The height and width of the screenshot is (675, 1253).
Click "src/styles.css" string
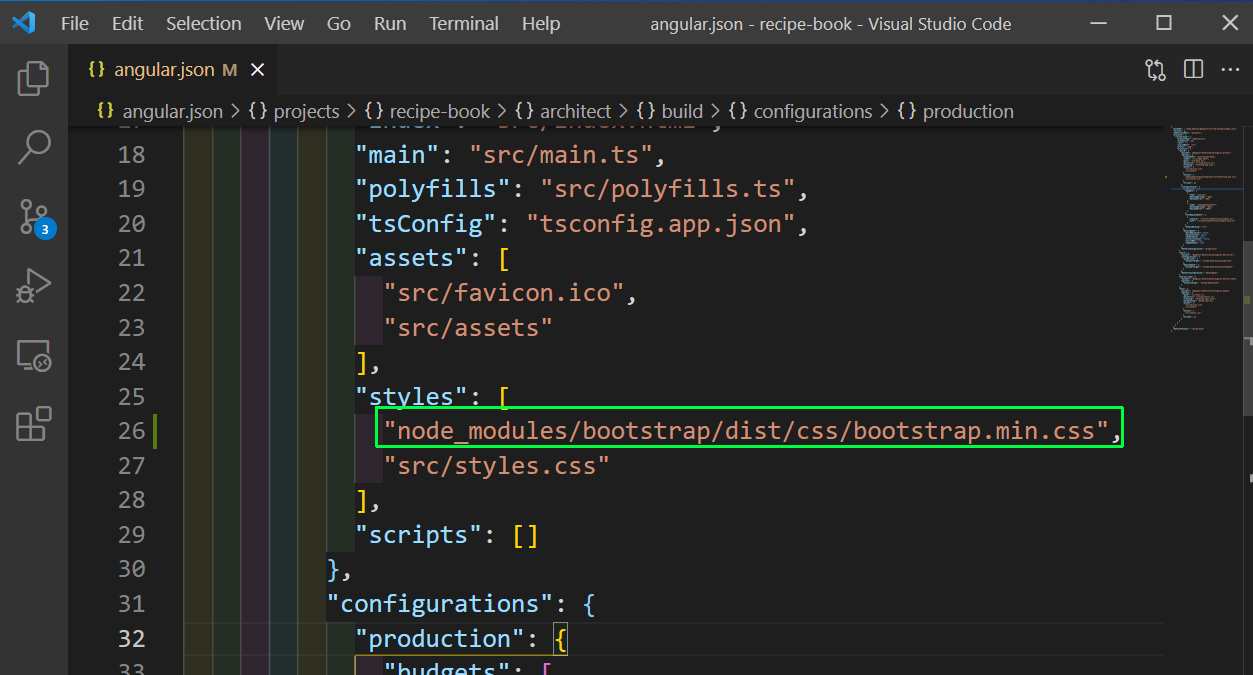click(497, 466)
